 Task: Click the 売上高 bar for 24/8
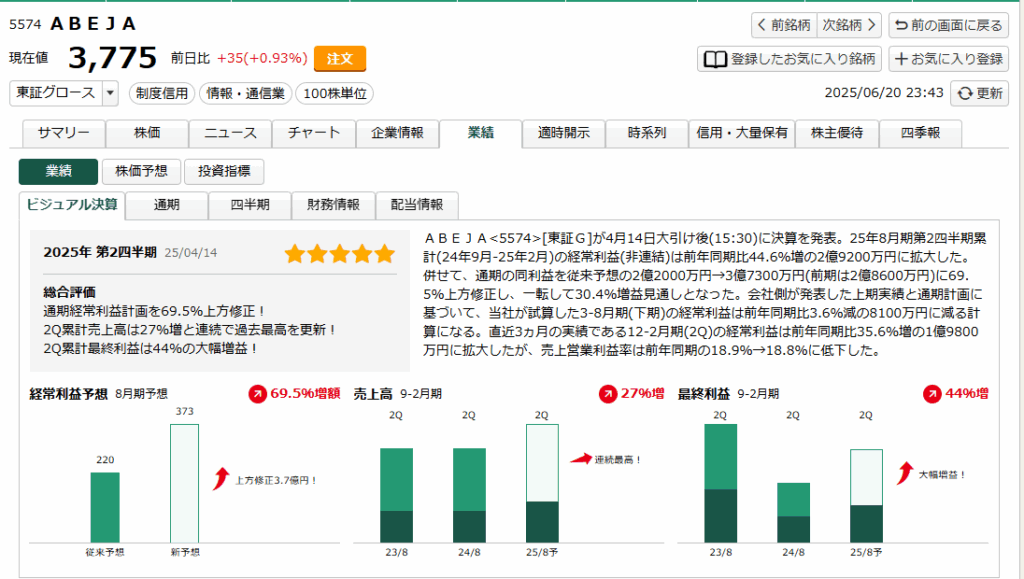pos(470,495)
